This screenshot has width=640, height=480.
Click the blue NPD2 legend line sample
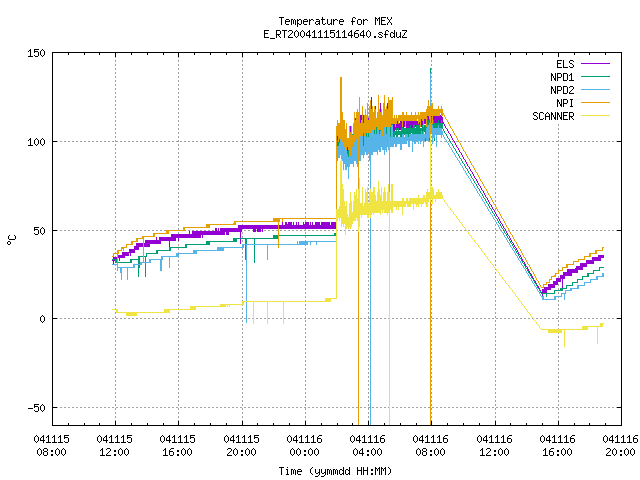[596, 89]
